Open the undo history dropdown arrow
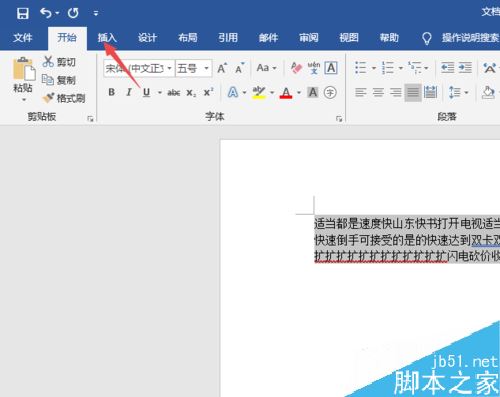The width and height of the screenshot is (500, 397). [x=57, y=13]
